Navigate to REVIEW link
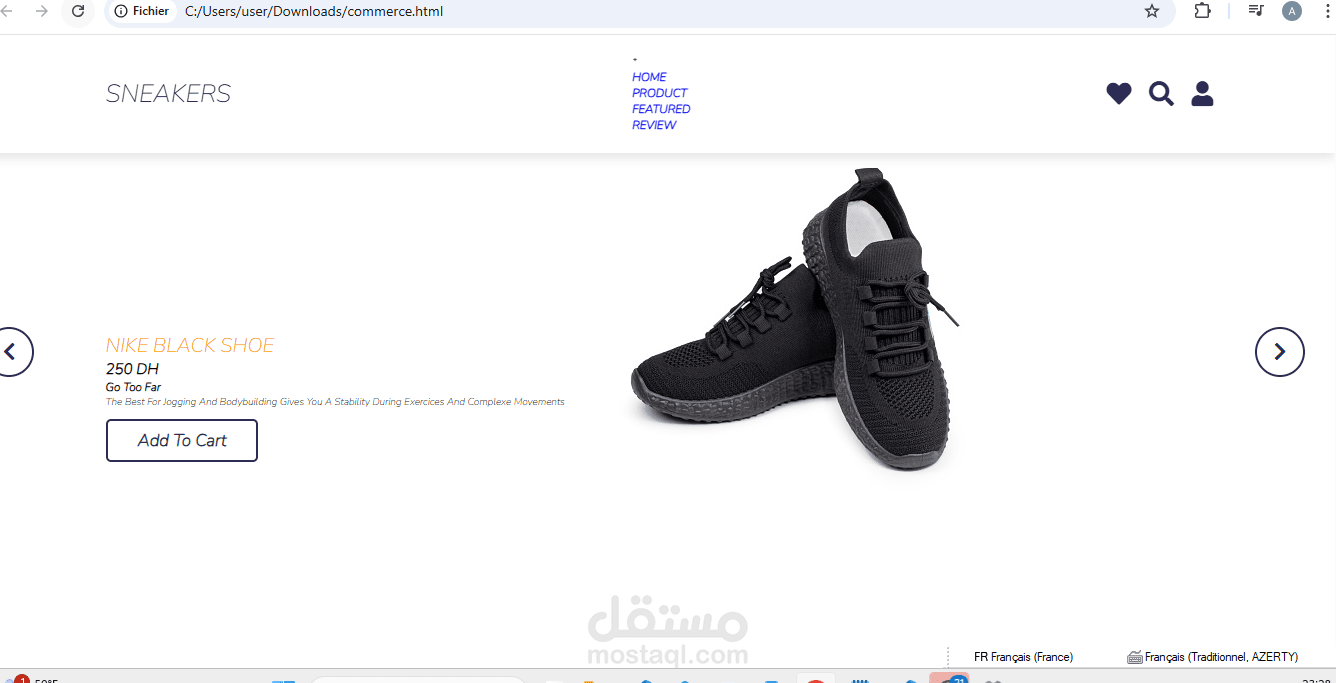The width and height of the screenshot is (1336, 683). [x=654, y=125]
